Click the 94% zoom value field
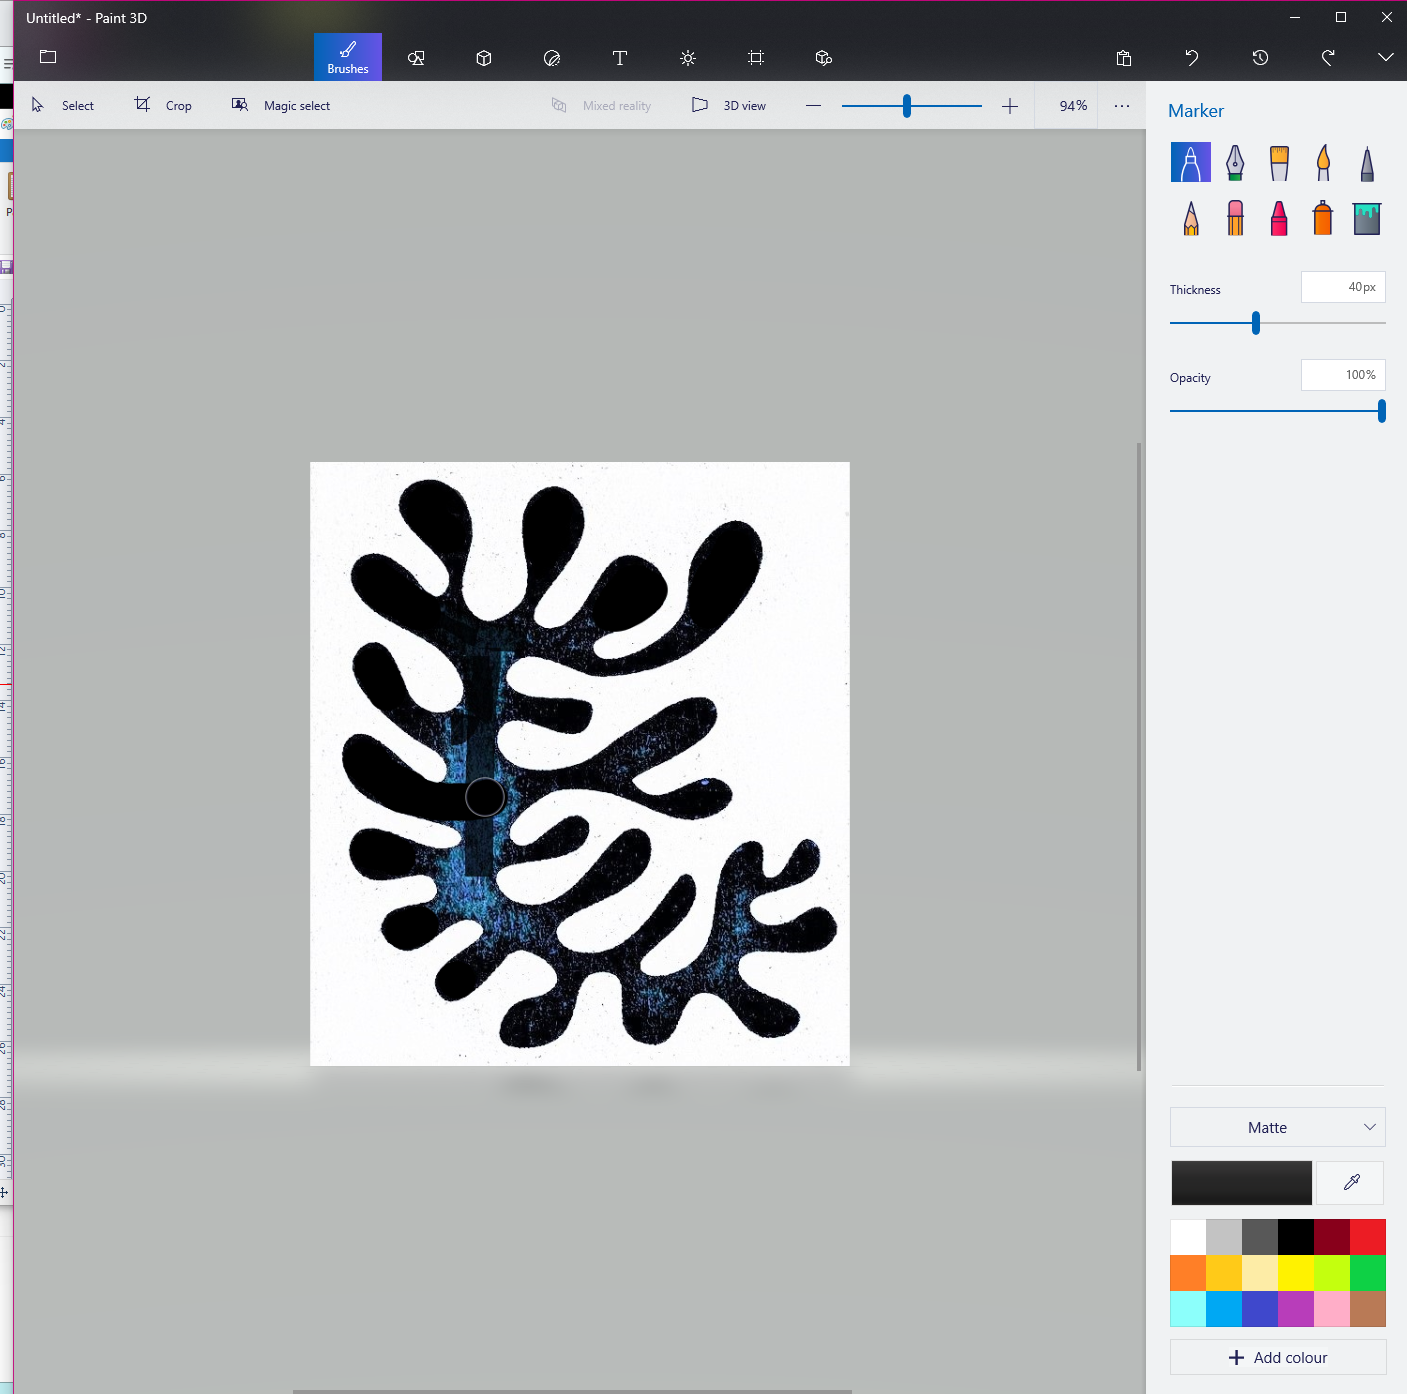This screenshot has width=1407, height=1394. point(1073,106)
